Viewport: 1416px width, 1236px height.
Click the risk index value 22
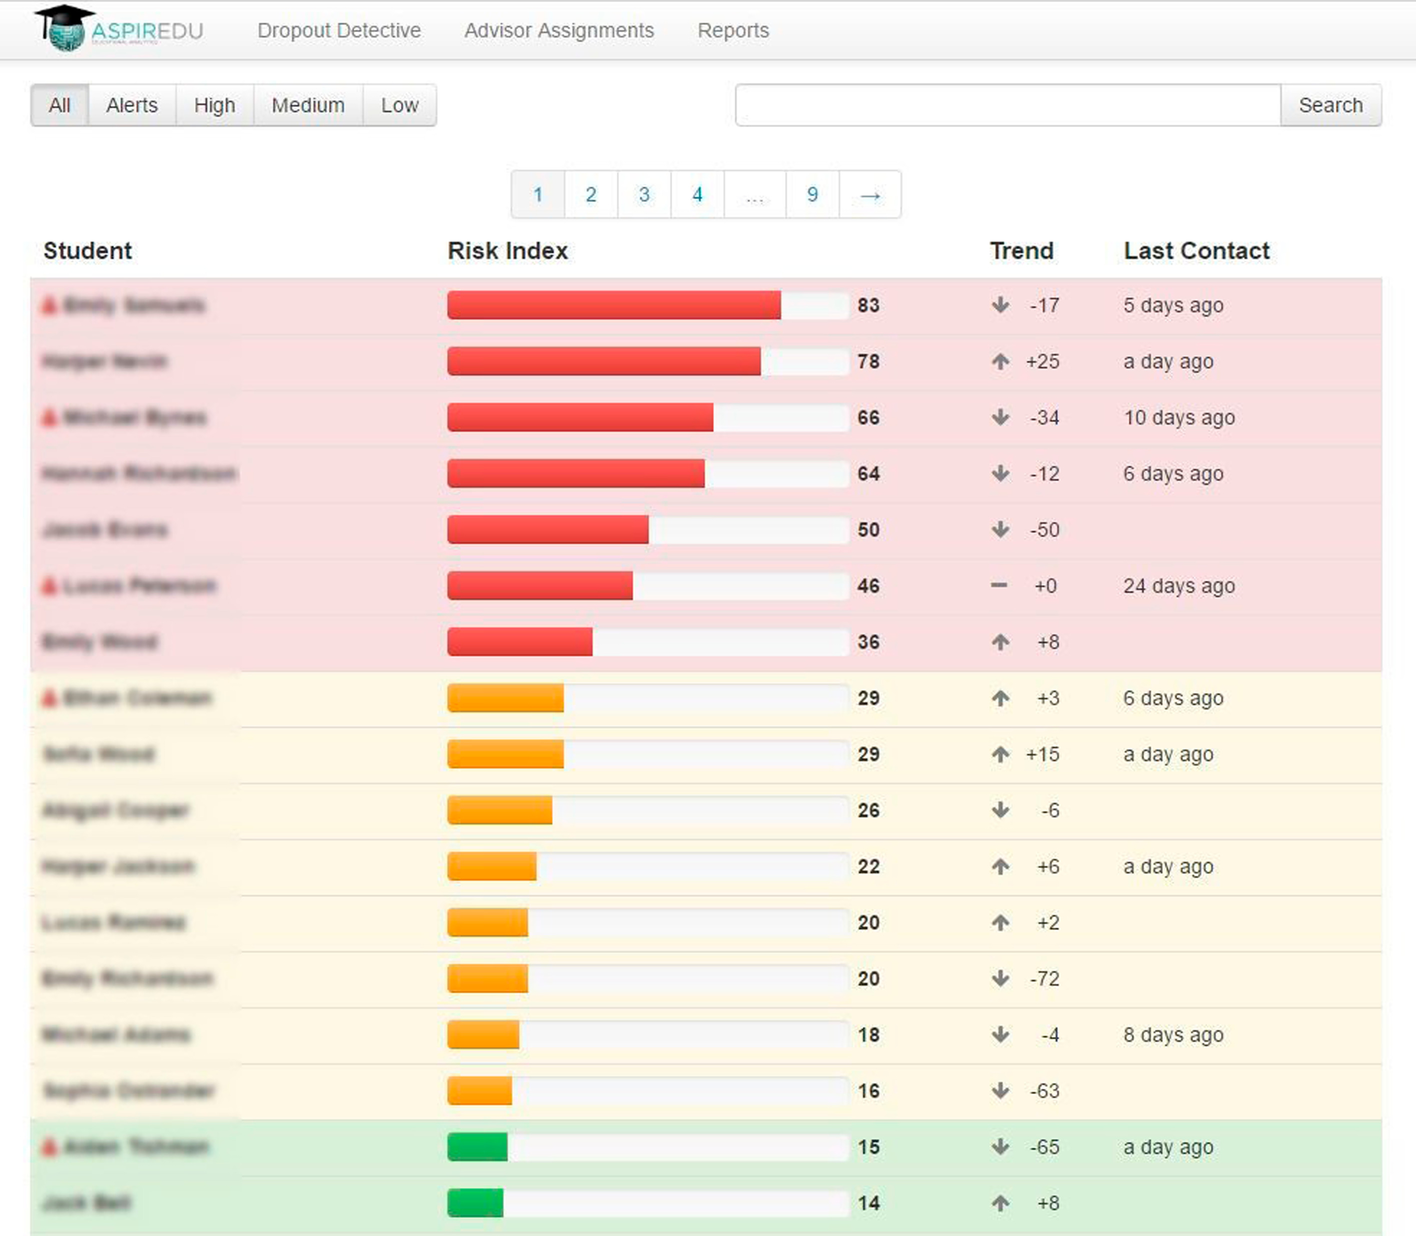tap(869, 867)
